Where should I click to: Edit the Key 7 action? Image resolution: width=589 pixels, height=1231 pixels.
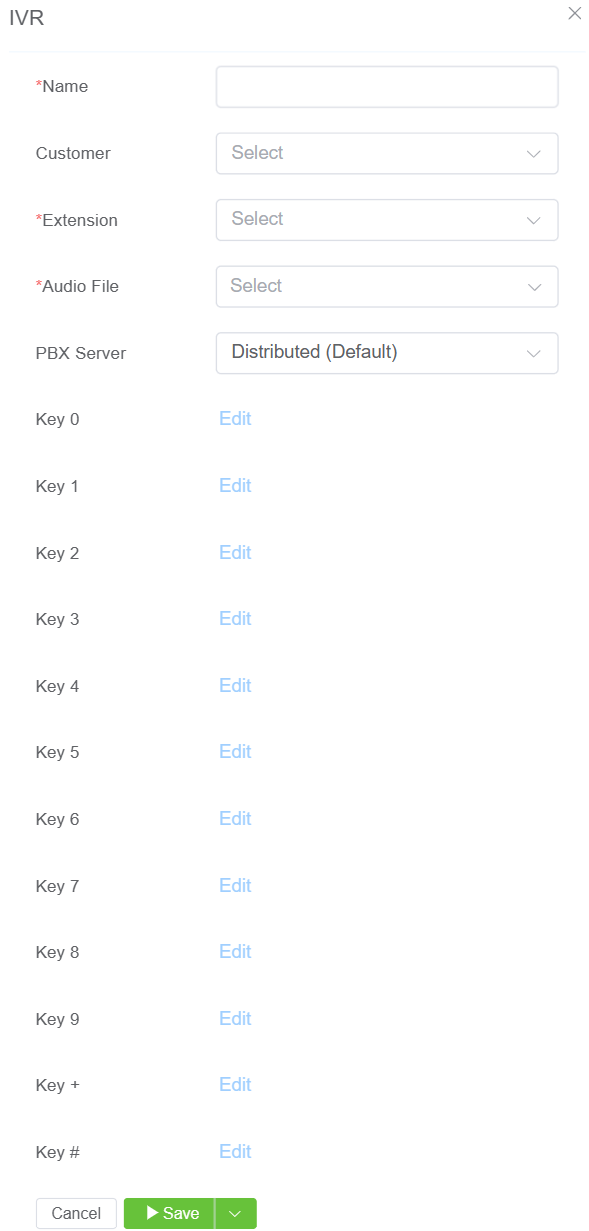coord(235,886)
